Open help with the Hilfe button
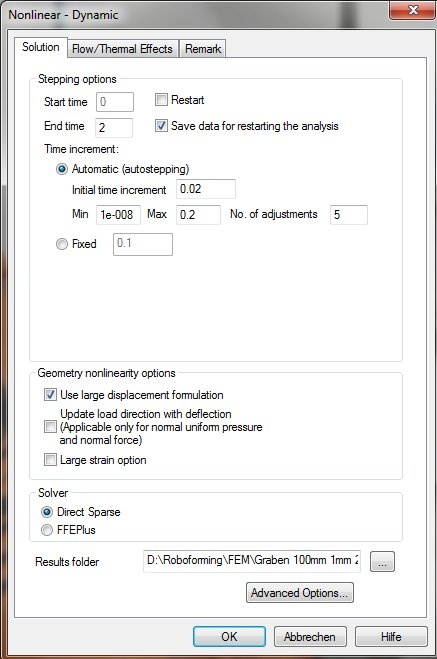Image resolution: width=437 pixels, height=659 pixels. [391, 636]
